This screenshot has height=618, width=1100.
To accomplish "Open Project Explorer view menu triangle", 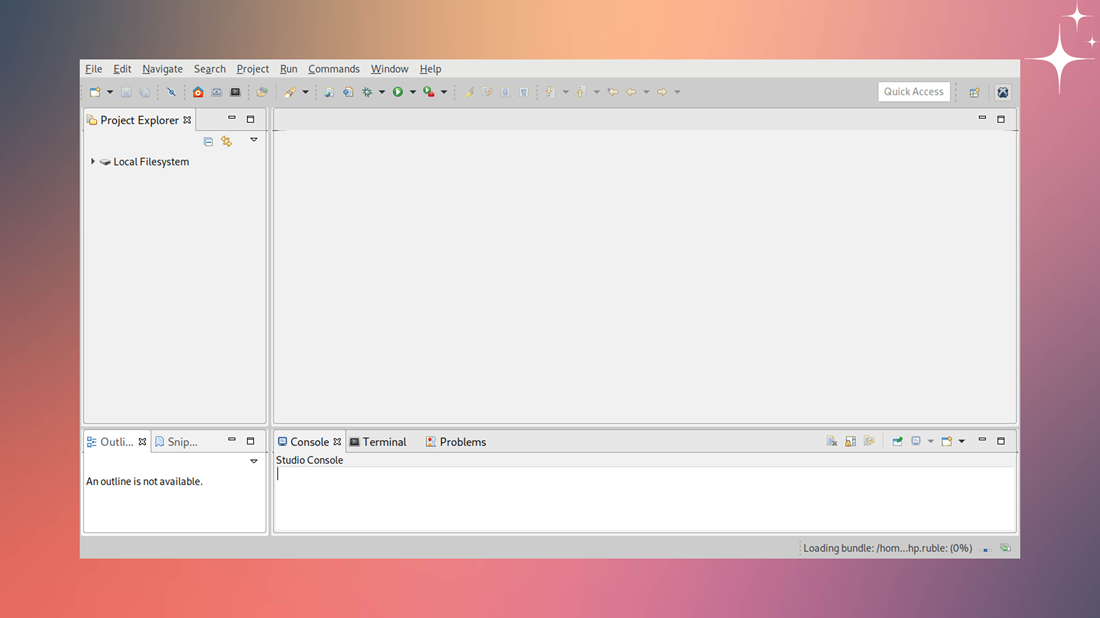I will pyautogui.click(x=254, y=140).
